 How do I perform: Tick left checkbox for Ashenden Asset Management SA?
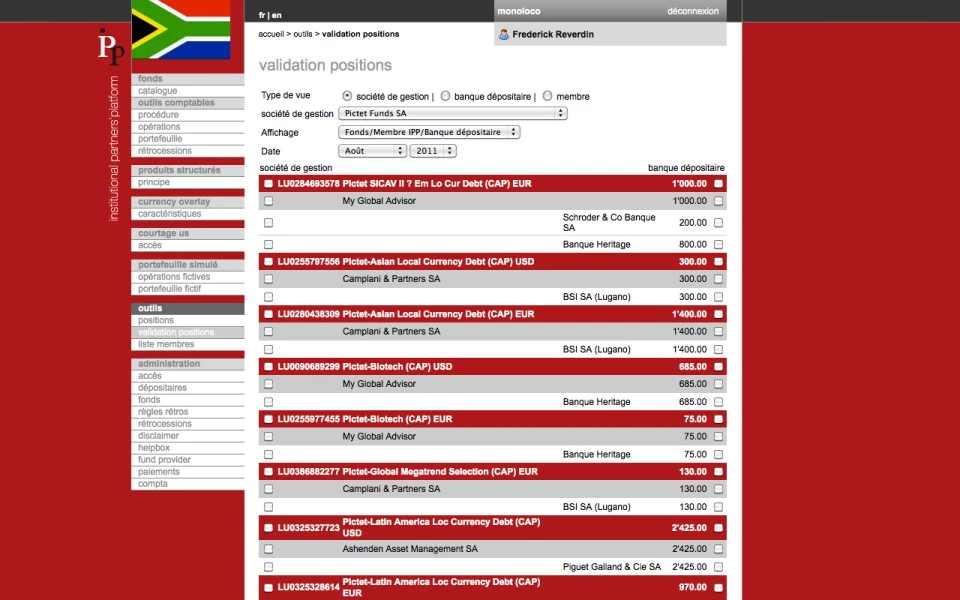click(268, 549)
